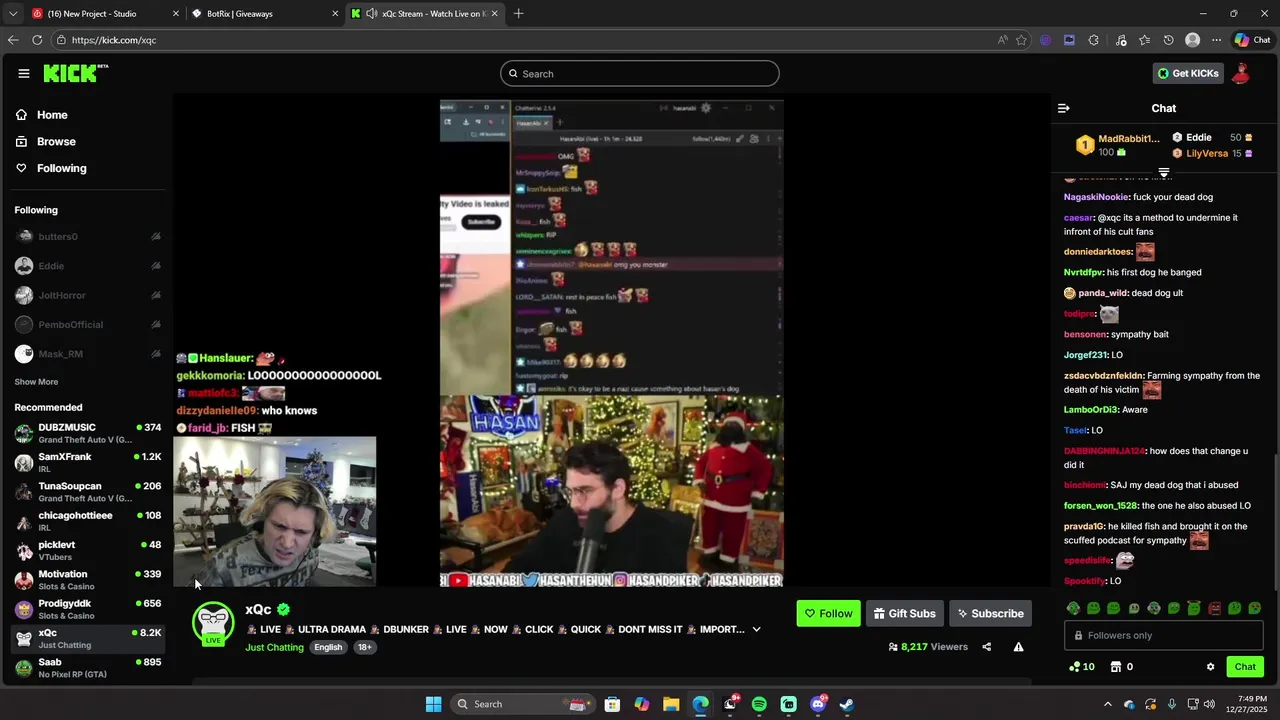Open browser Read Aloud icon
Image resolution: width=1280 pixels, height=720 pixels.
[1002, 40]
